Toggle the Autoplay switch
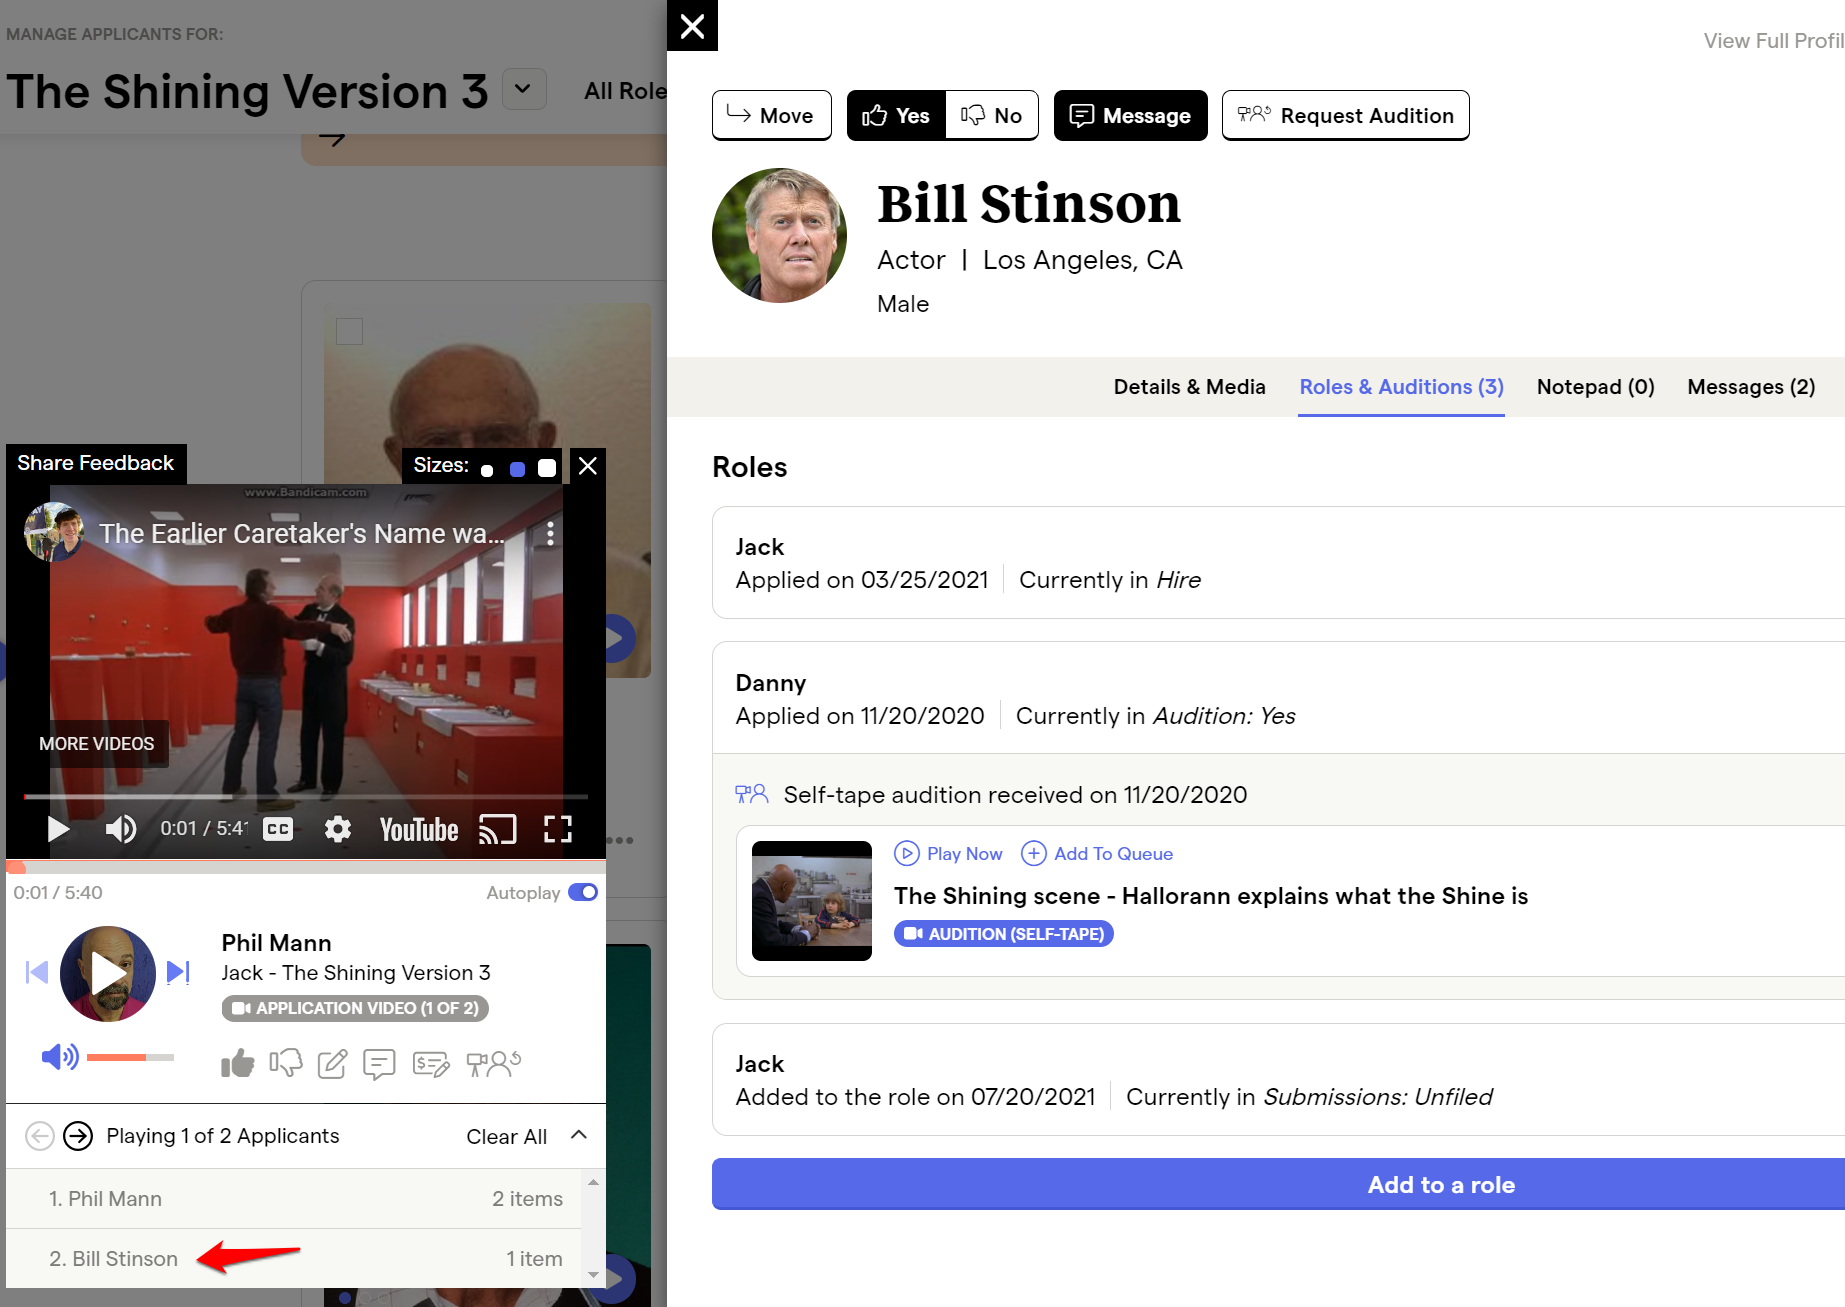Image resolution: width=1845 pixels, height=1307 pixels. tap(583, 892)
